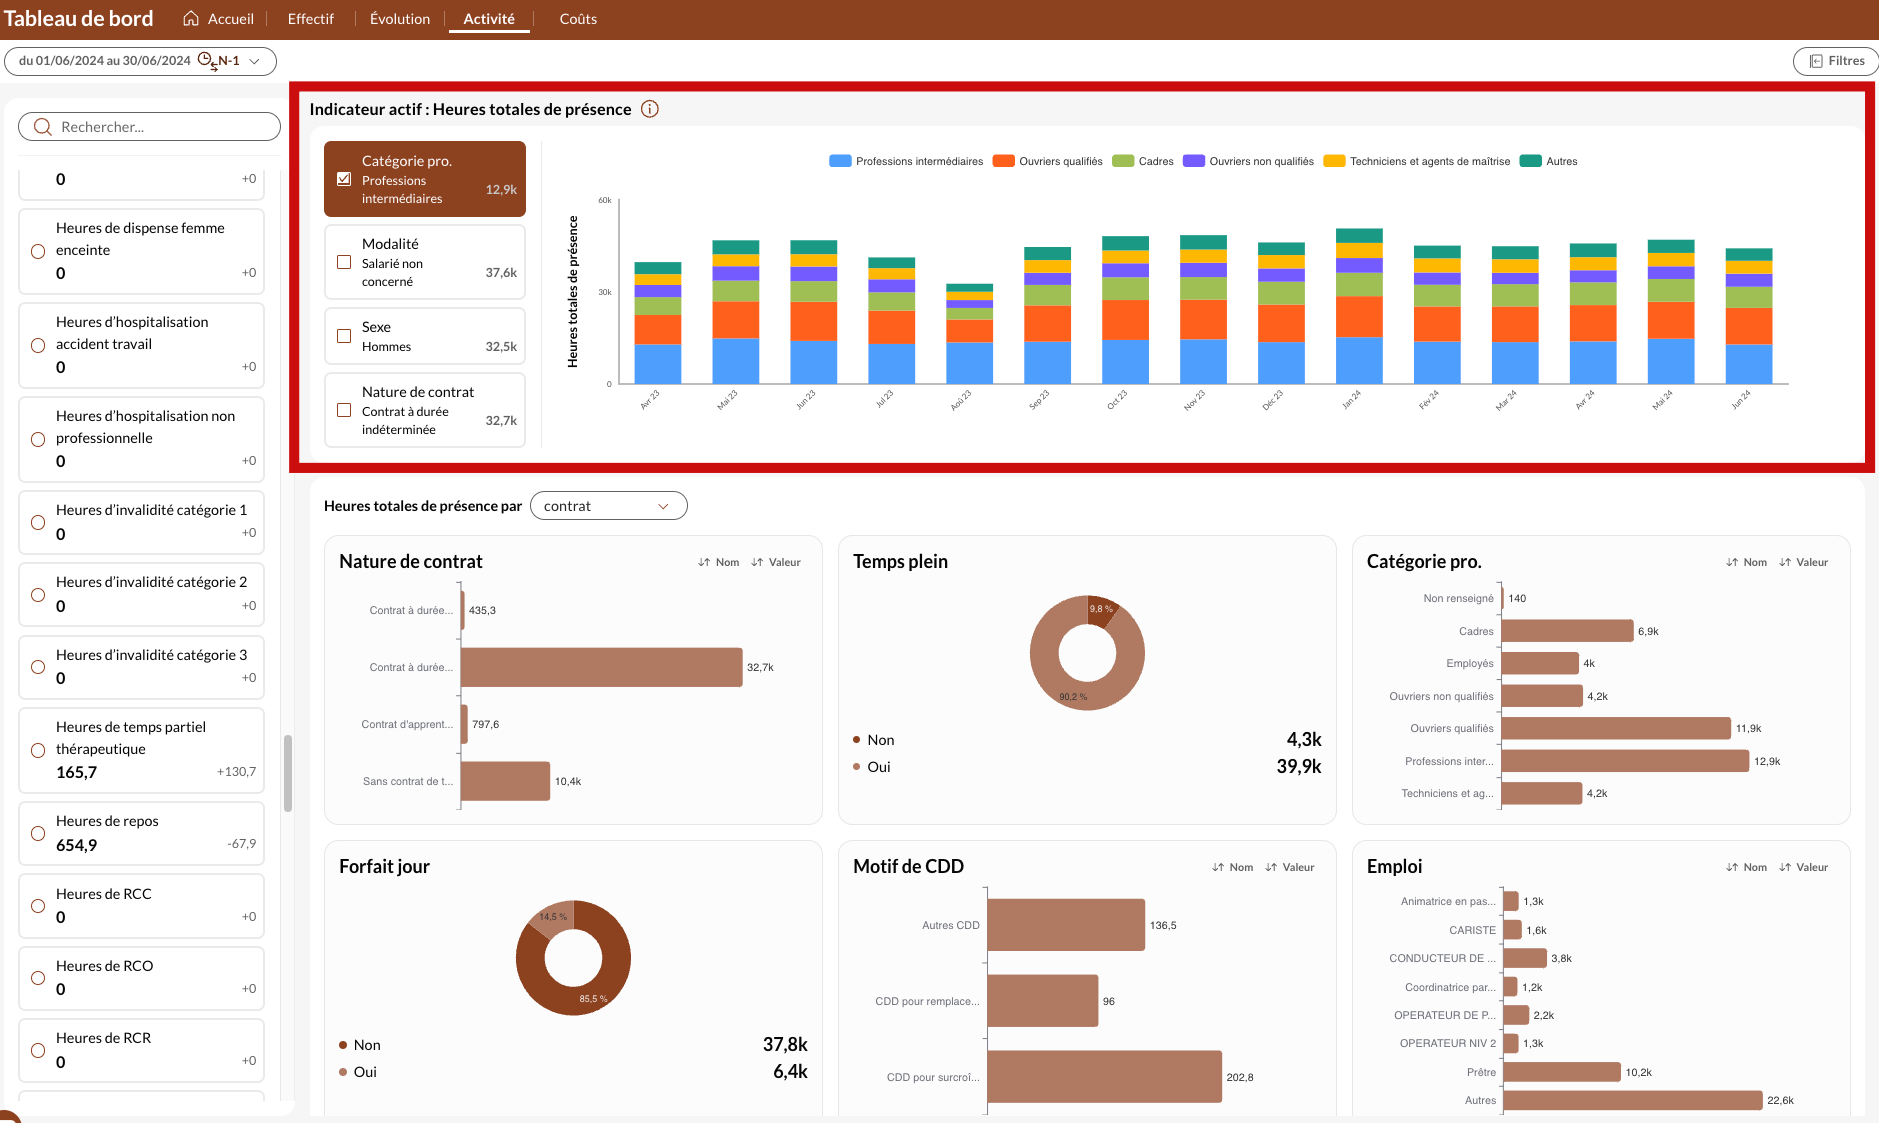Click the Ouvriers qualifiés 11,9k bar
Image resolution: width=1879 pixels, height=1123 pixels.
pos(1616,728)
